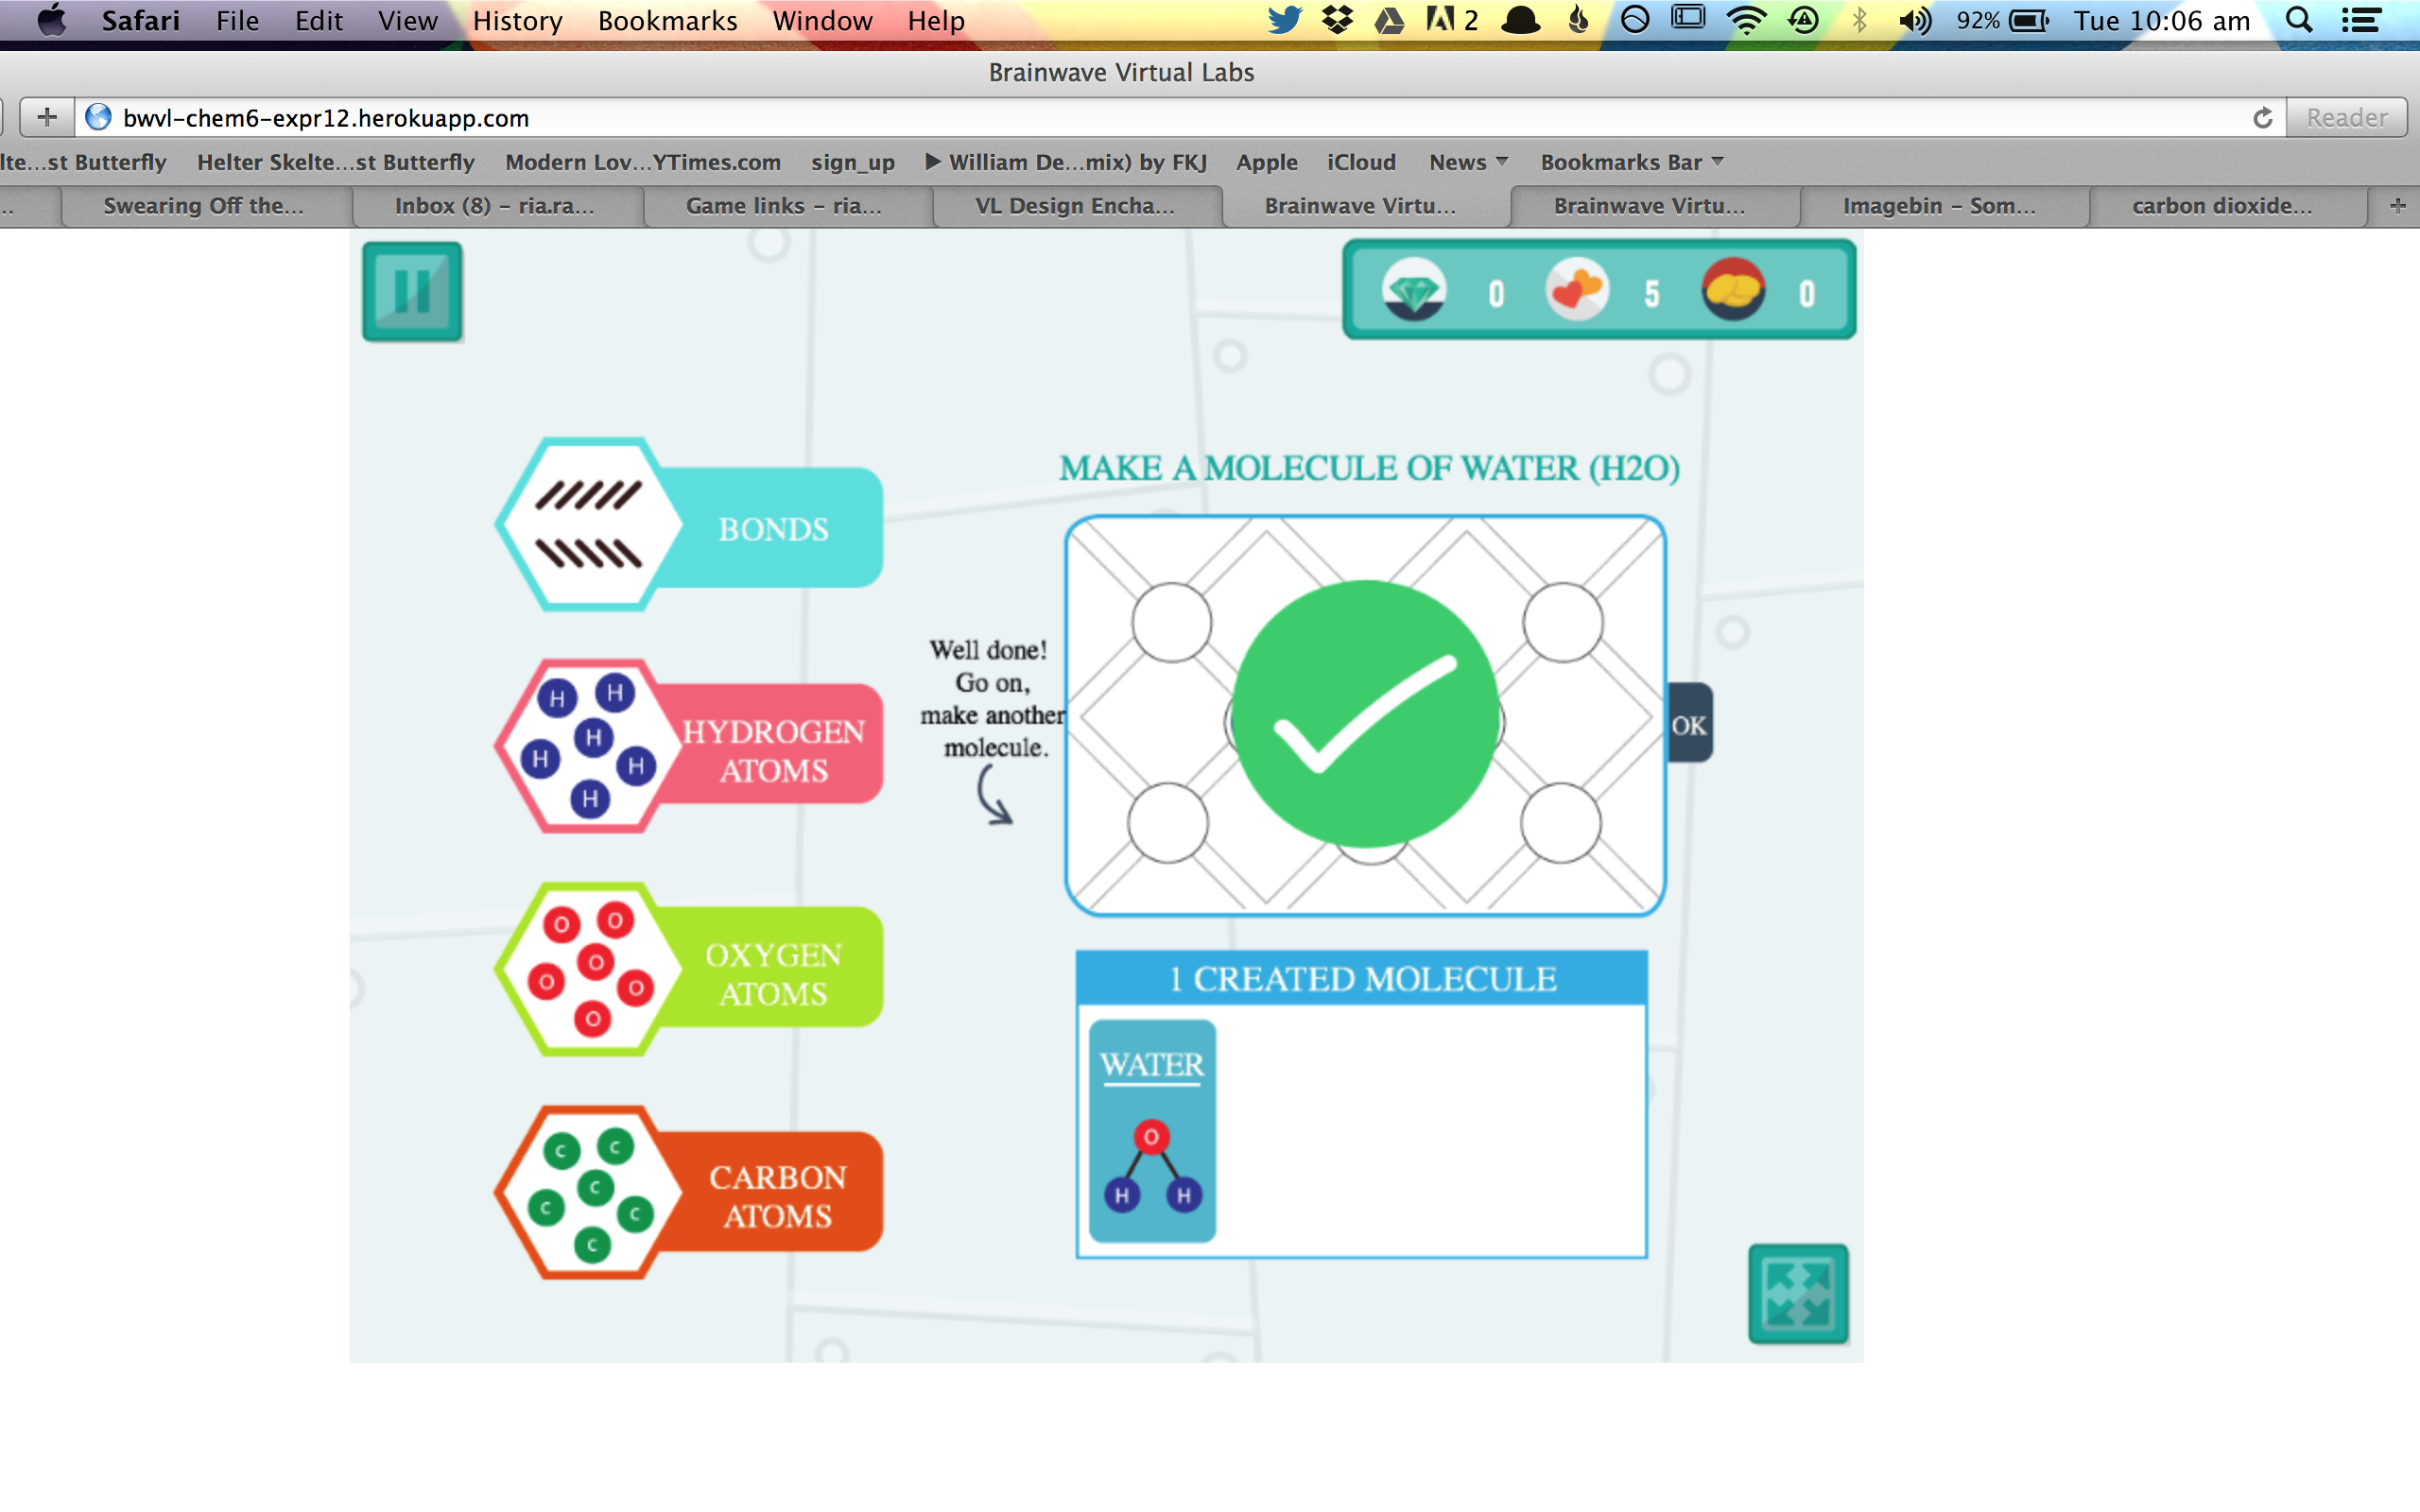Pause the game with the pause button
The height and width of the screenshot is (1512, 2420).
[412, 291]
